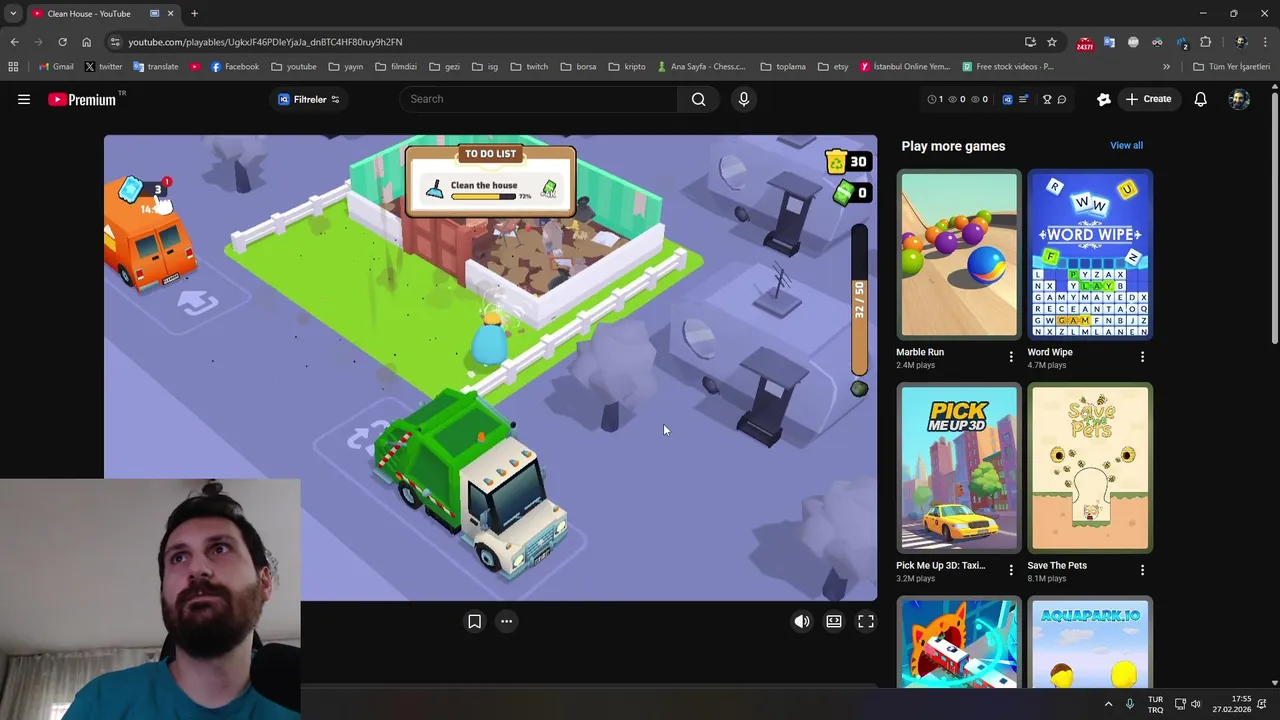Click the Playables icon beside Create
Image resolution: width=1280 pixels, height=720 pixels.
1104,99
